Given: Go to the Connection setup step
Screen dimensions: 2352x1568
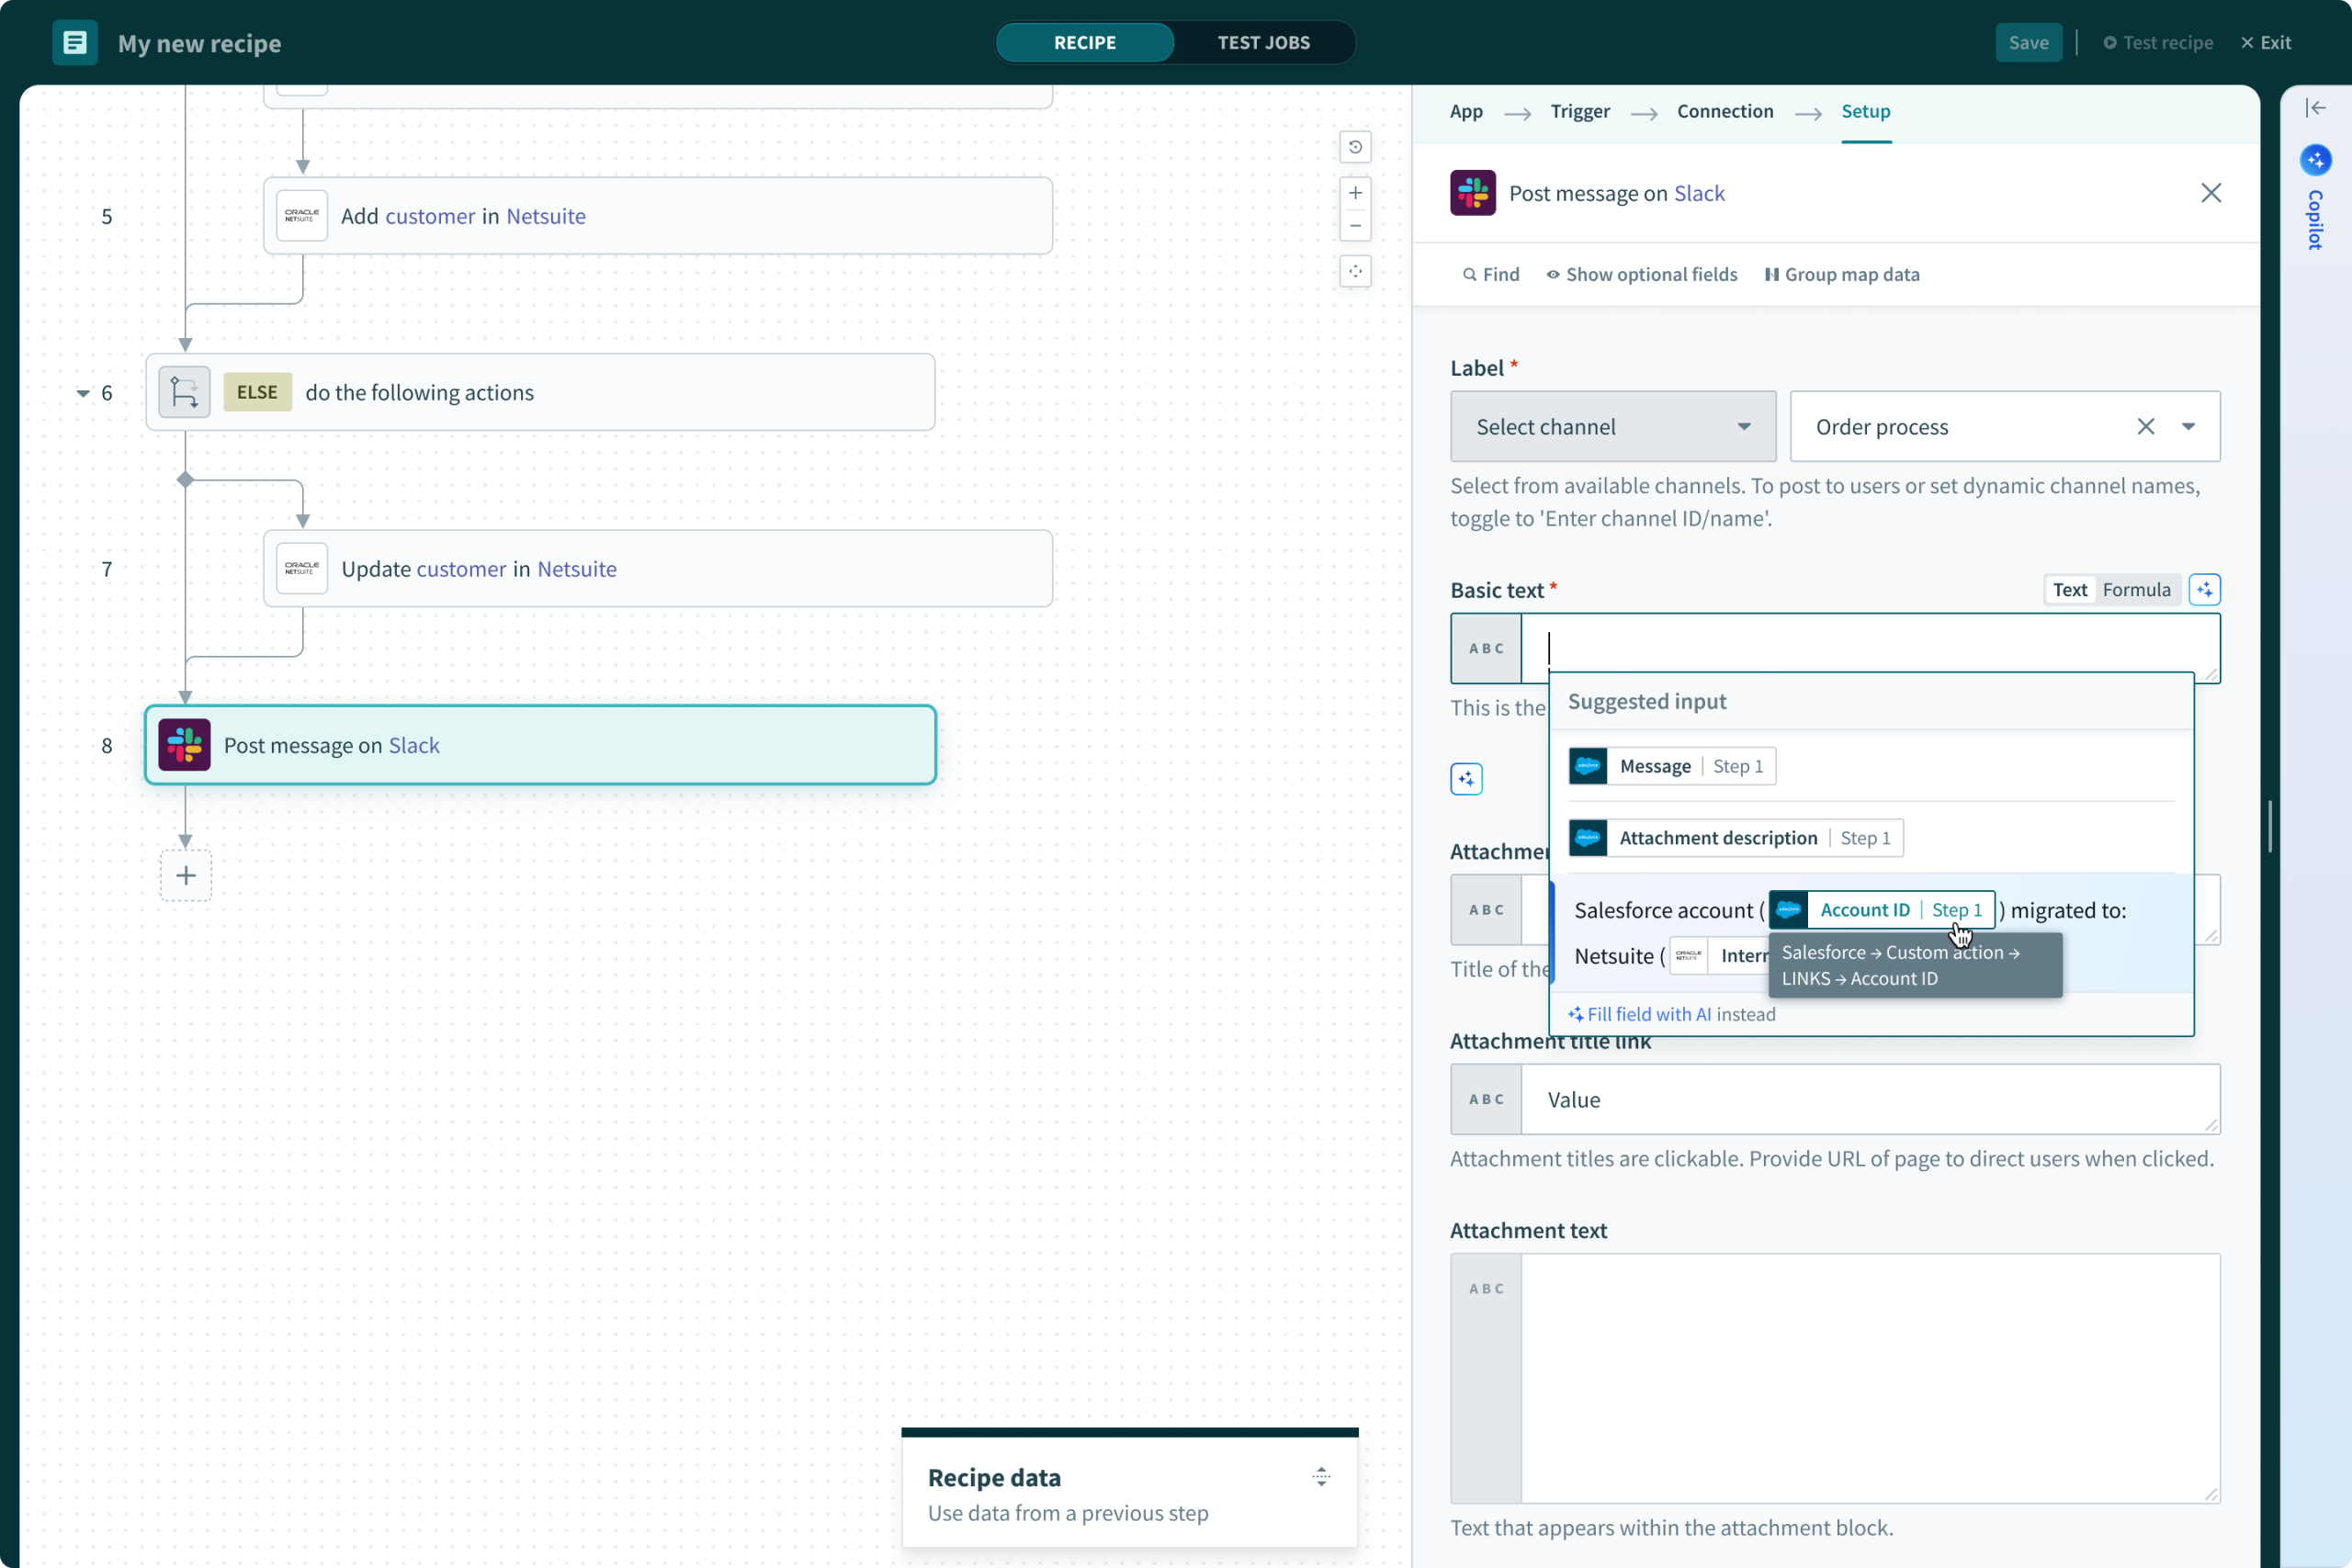Looking at the screenshot, I should point(1725,111).
